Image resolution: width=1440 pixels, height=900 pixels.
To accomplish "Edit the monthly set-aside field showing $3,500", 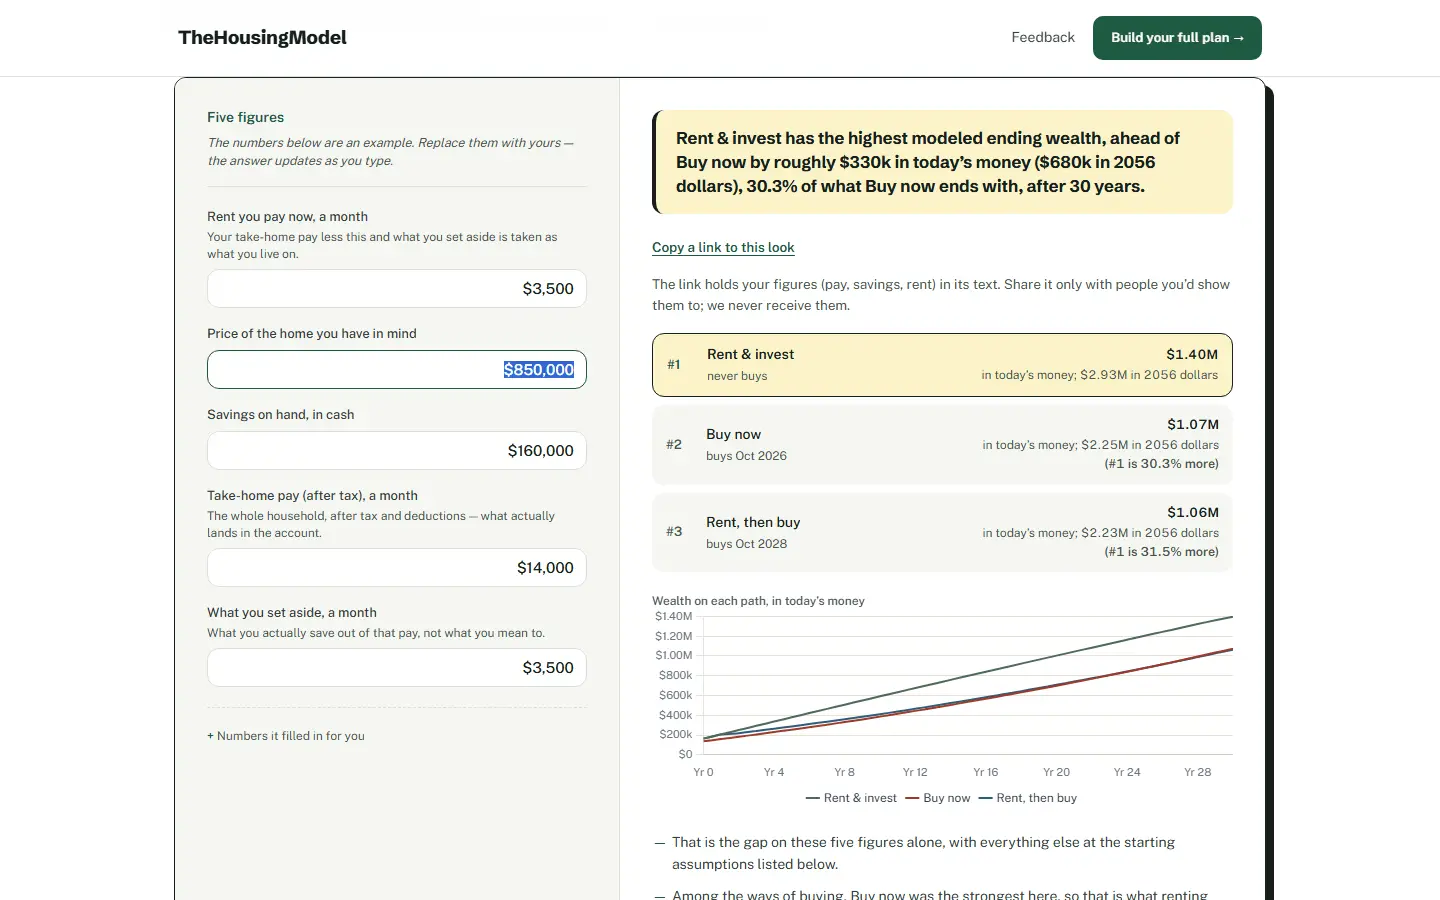I will tap(397, 668).
